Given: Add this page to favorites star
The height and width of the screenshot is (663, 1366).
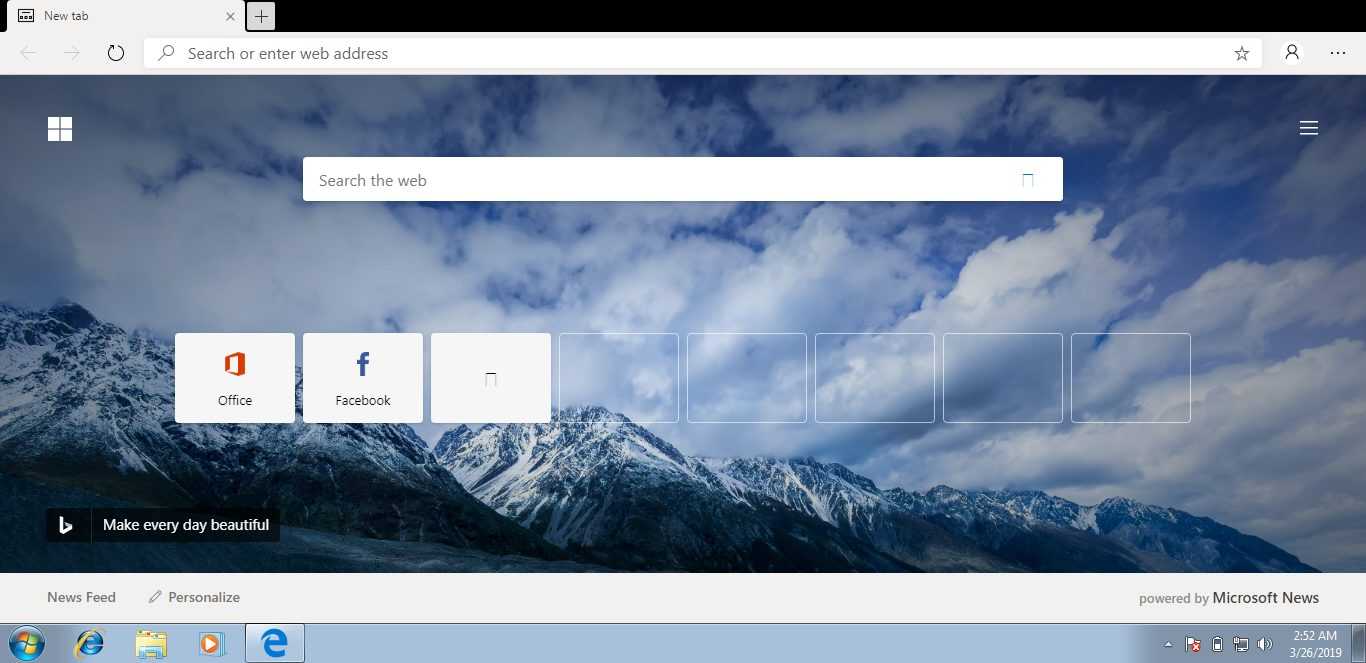Looking at the screenshot, I should click(1241, 54).
